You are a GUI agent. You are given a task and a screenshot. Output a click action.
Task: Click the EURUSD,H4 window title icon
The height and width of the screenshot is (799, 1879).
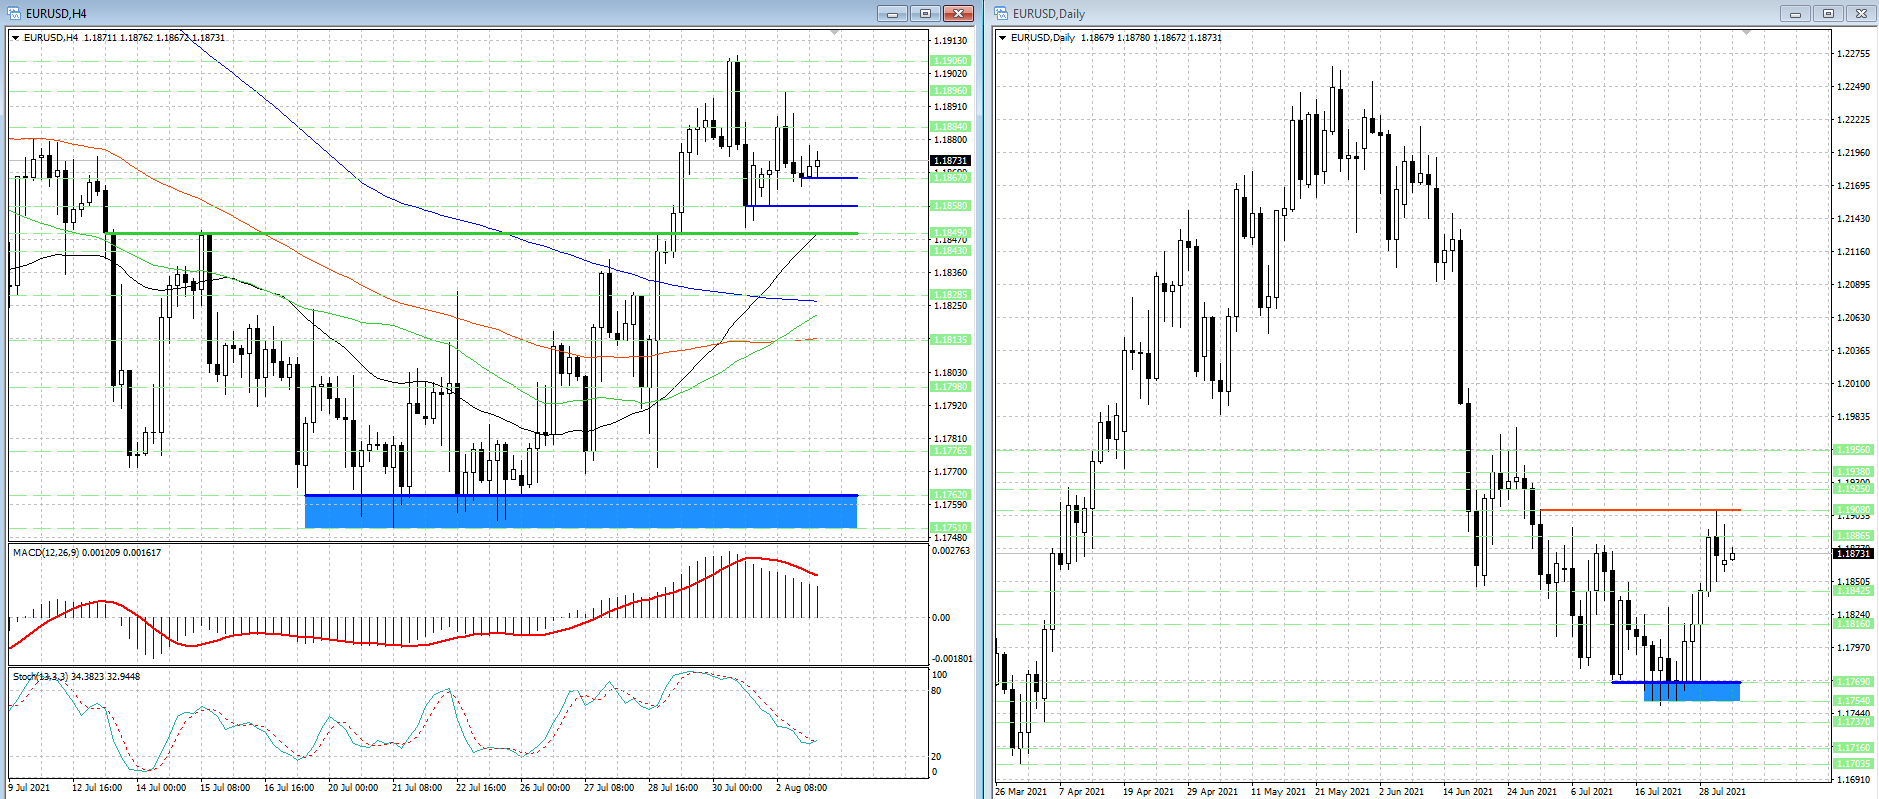[15, 13]
